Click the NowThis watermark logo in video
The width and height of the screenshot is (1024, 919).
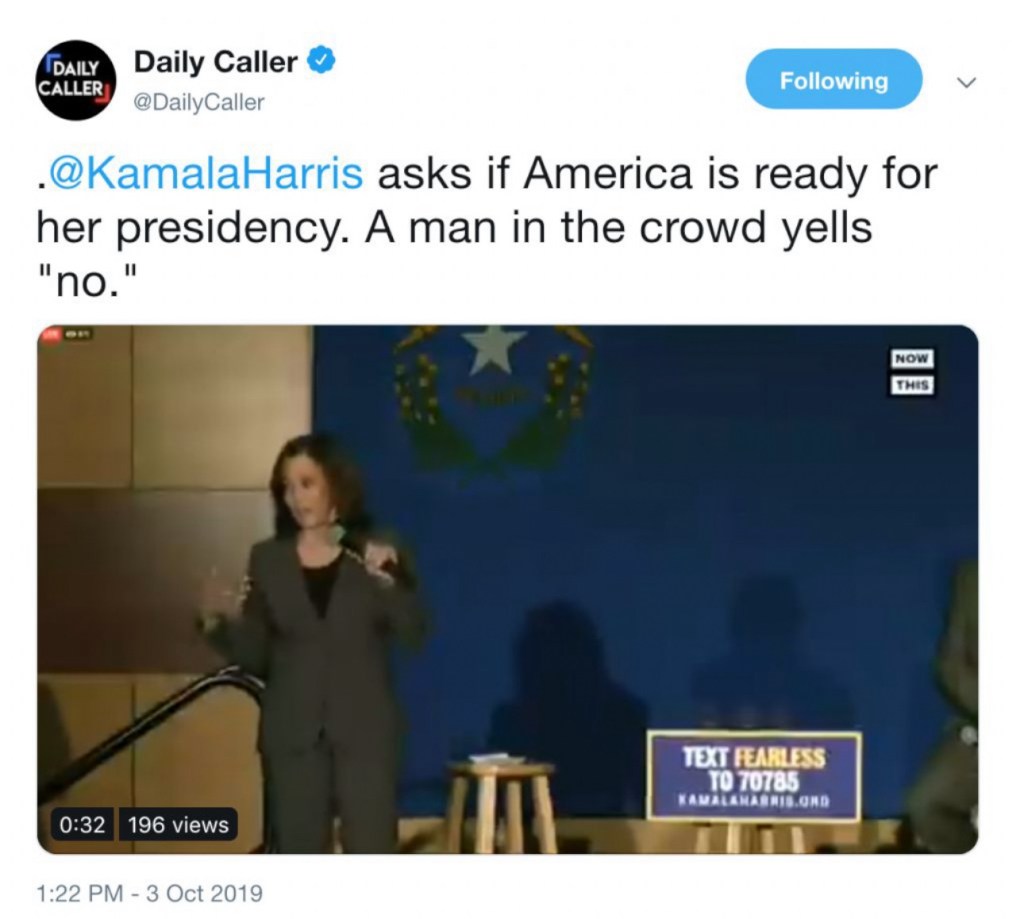(913, 371)
